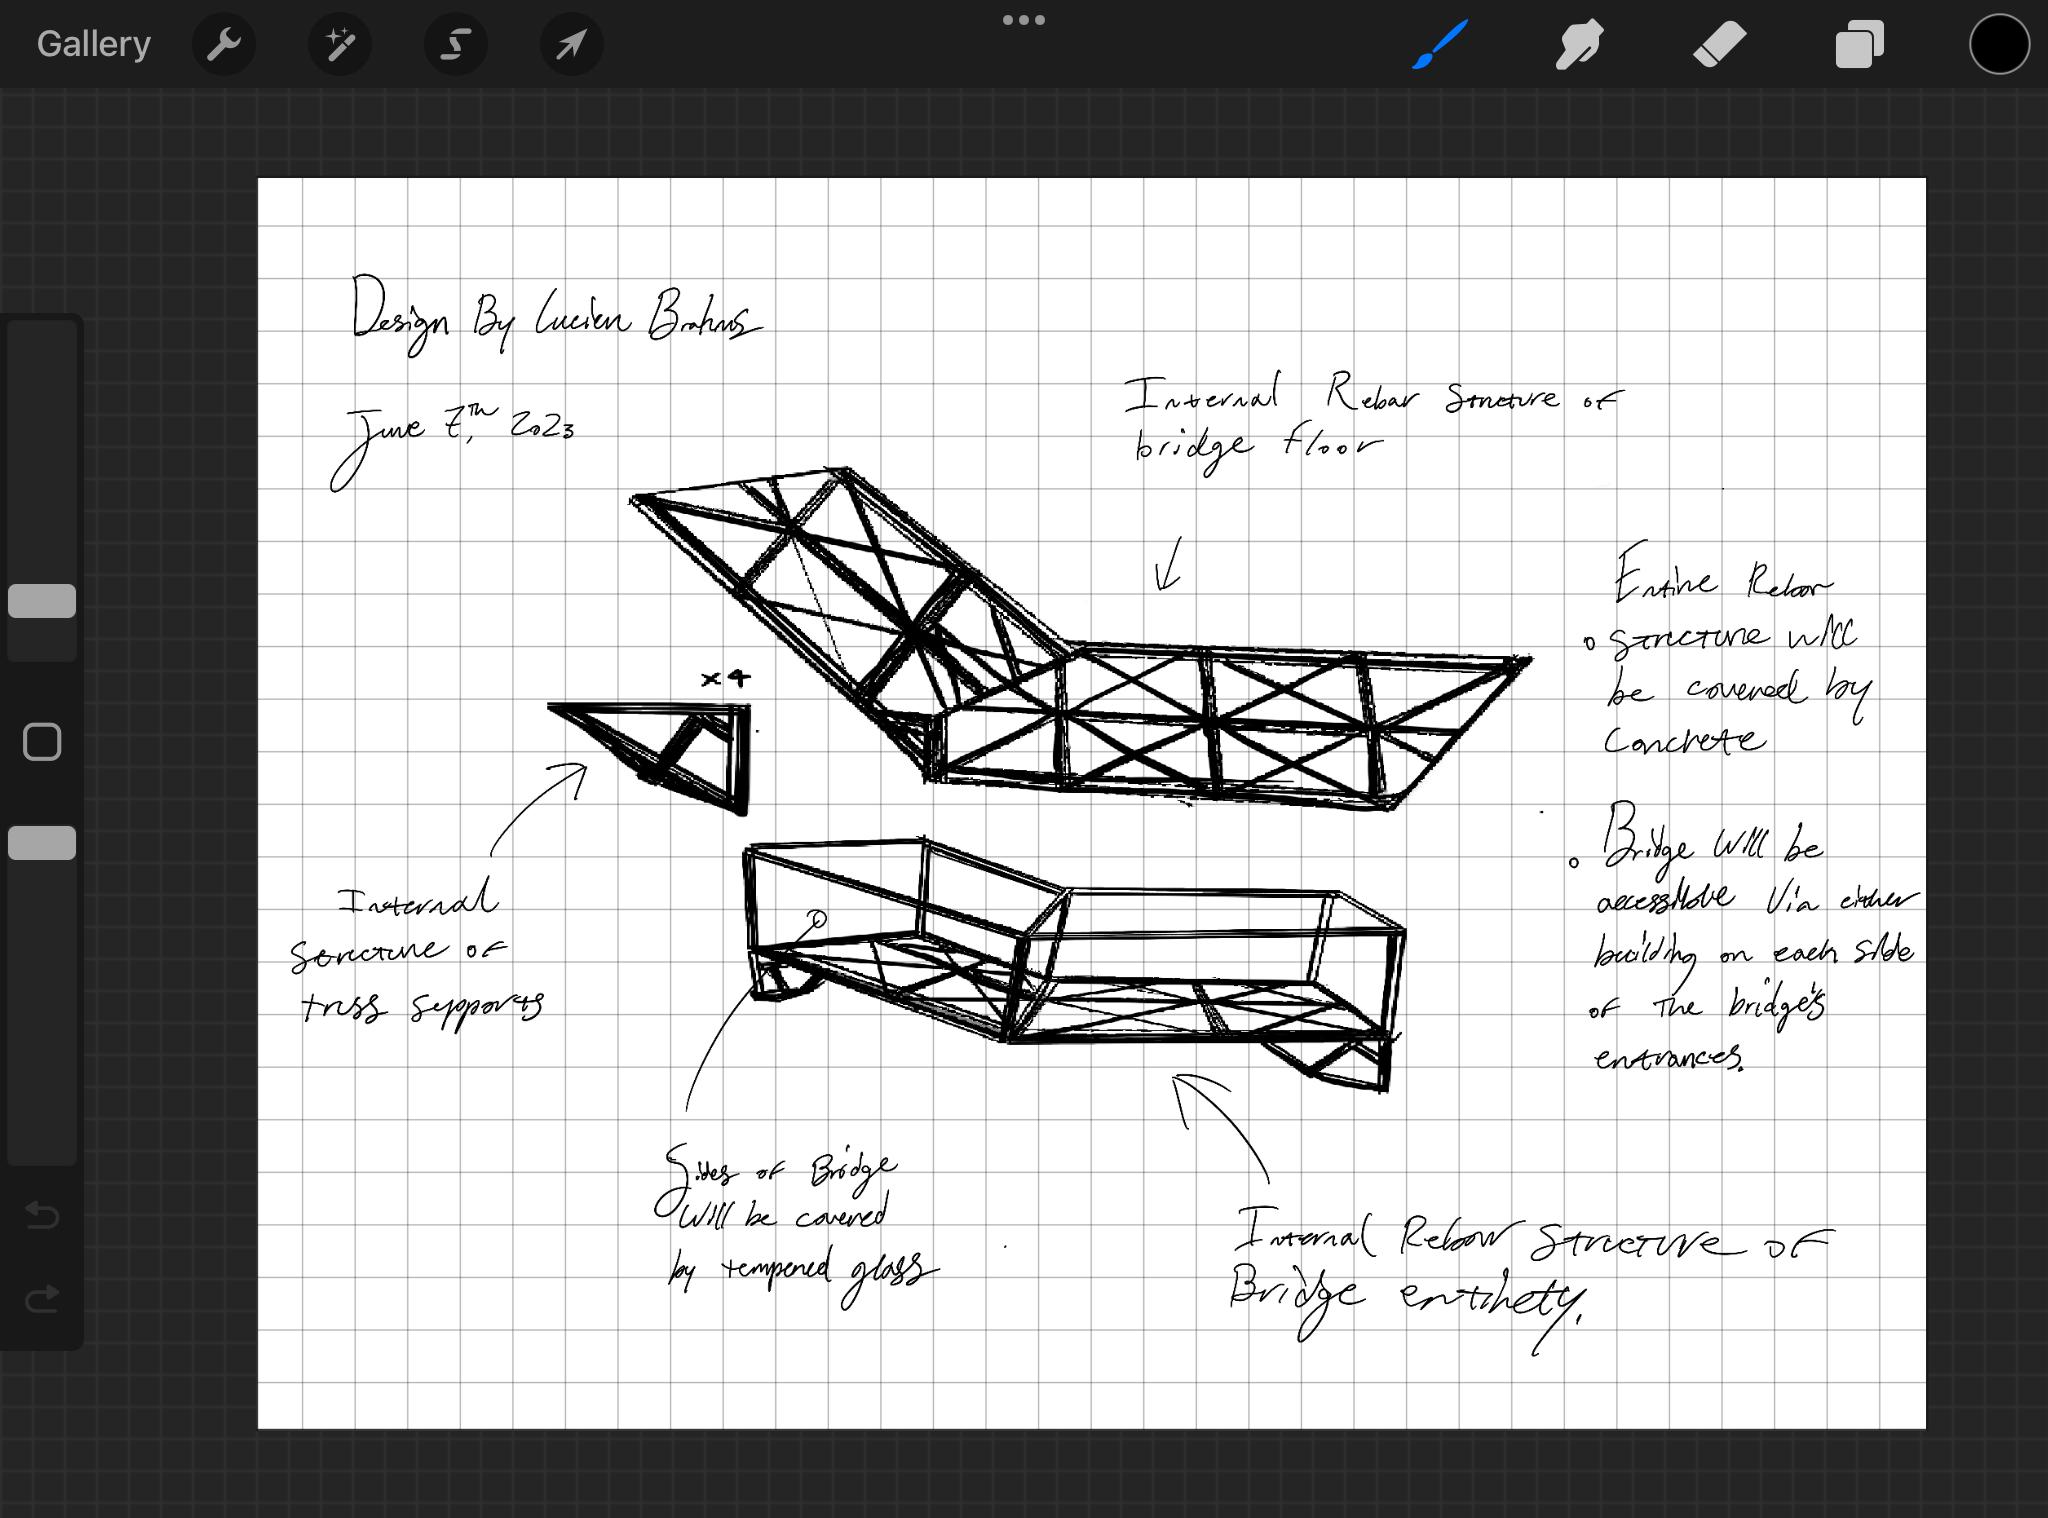The image size is (2048, 1518).
Task: Tap the brush size slider handle
Action: coord(42,601)
